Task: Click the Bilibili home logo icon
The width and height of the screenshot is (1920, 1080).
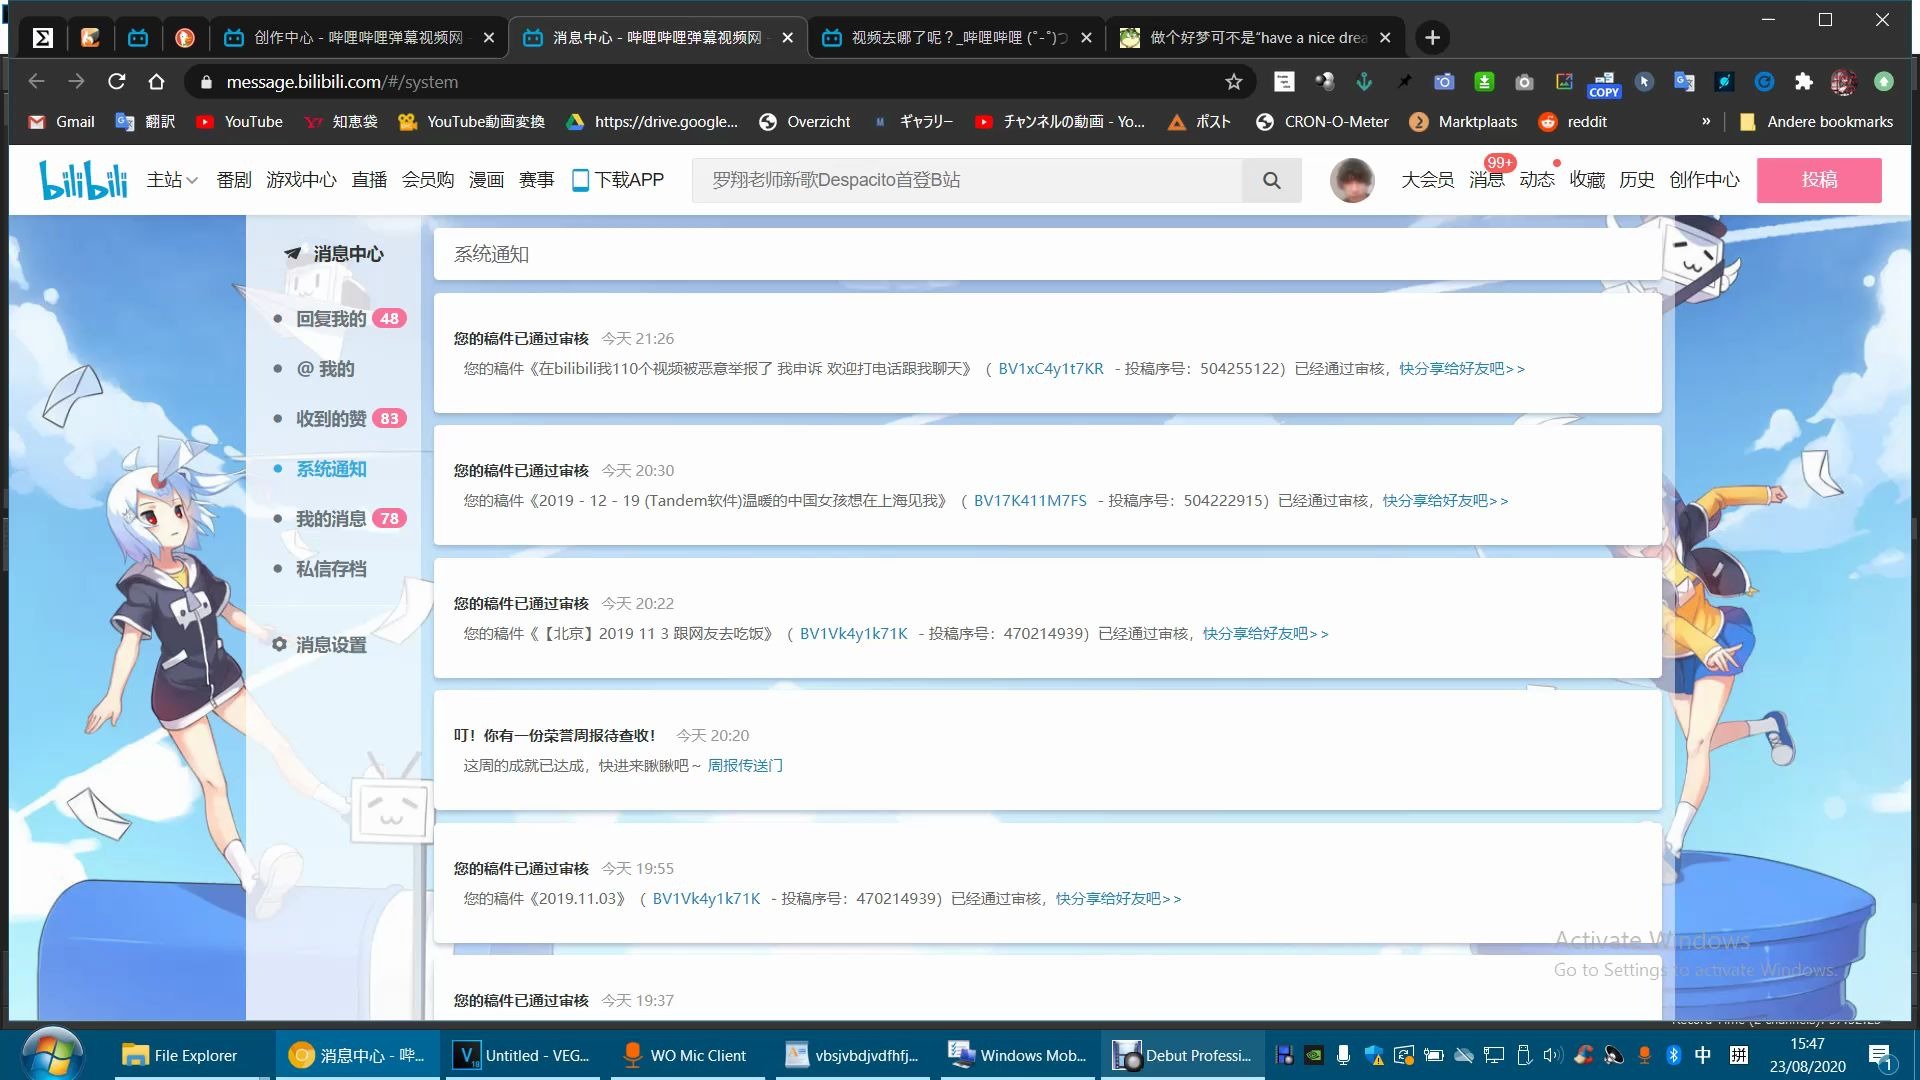Action: click(82, 179)
